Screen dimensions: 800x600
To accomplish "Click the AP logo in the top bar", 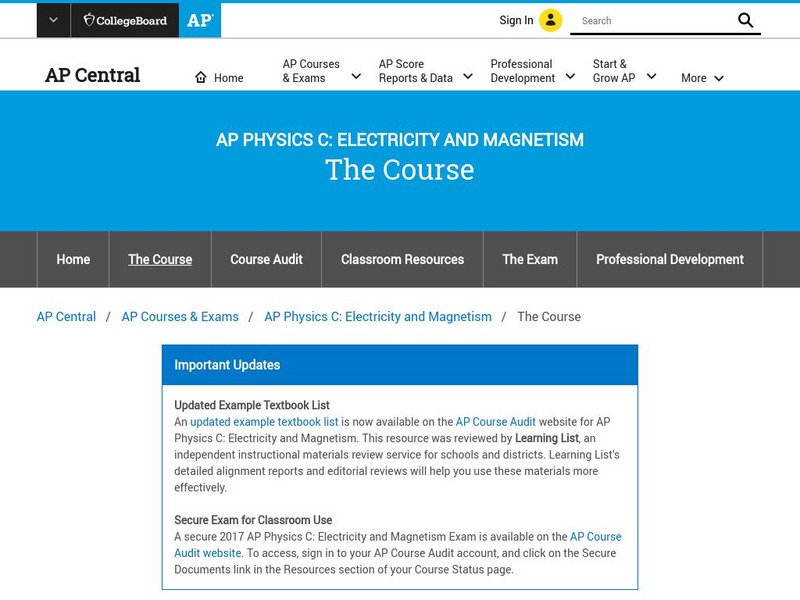I will (198, 20).
